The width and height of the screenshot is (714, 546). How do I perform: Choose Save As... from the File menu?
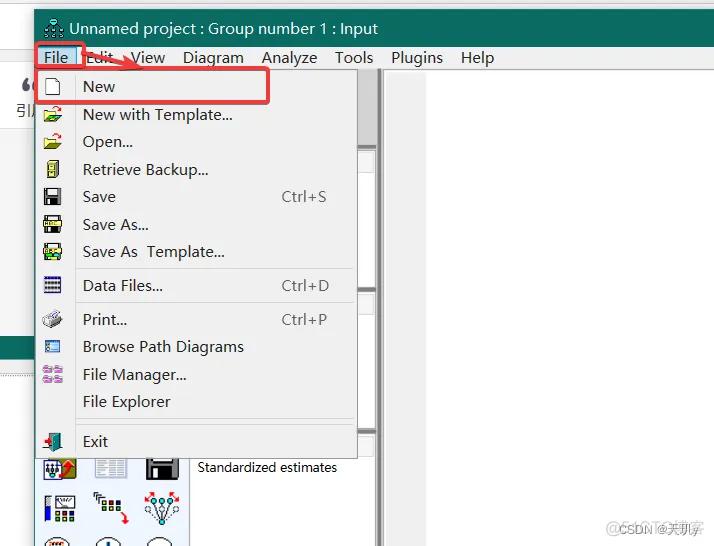tap(116, 225)
